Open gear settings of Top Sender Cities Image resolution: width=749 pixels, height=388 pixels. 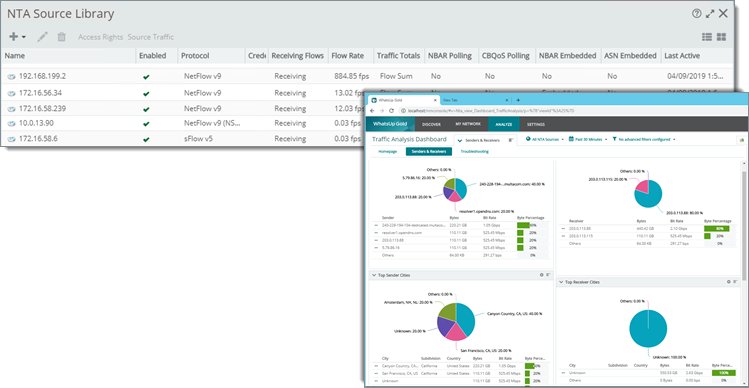[x=542, y=275]
